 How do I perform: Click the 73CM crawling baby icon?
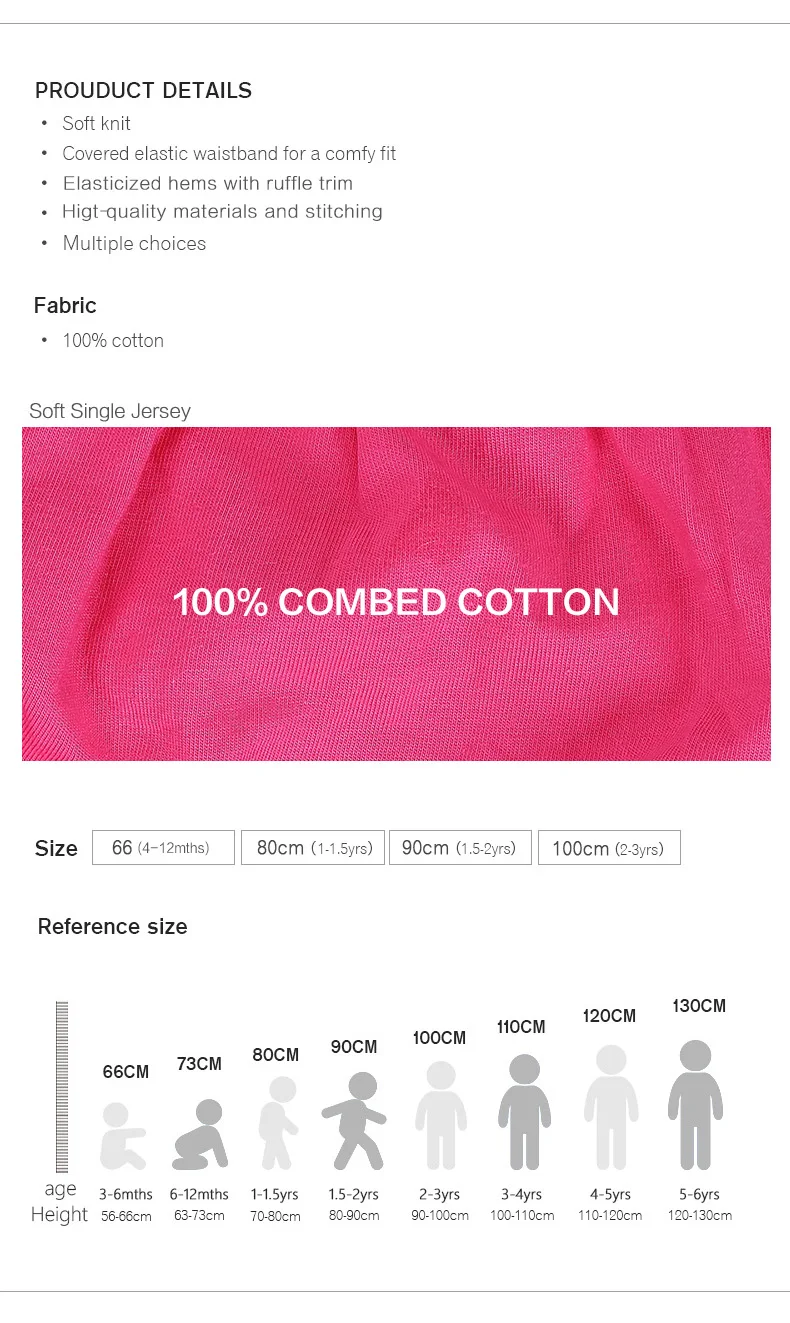click(x=200, y=1135)
